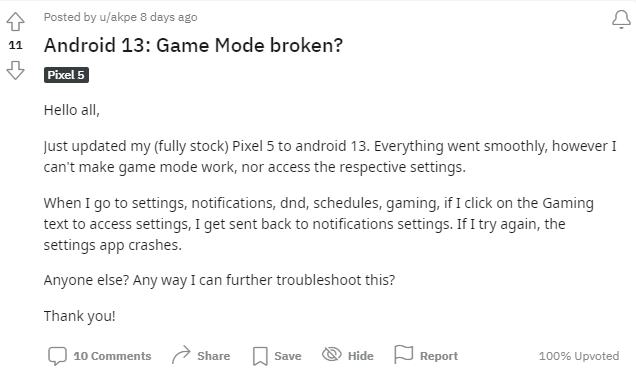Click the flag Report icon
This screenshot has height=387, width=636.
click(404, 355)
